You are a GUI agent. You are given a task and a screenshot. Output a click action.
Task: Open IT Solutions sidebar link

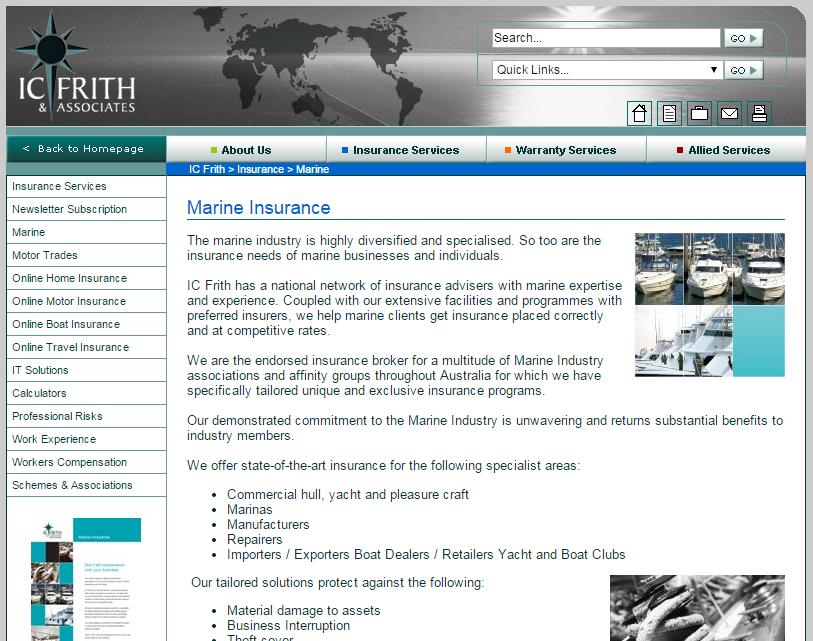86,370
